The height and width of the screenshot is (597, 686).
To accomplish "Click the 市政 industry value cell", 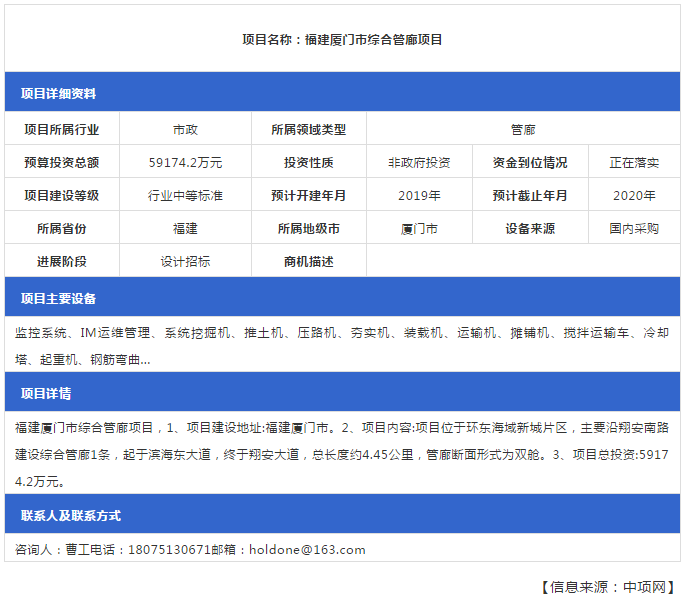I will click(185, 130).
